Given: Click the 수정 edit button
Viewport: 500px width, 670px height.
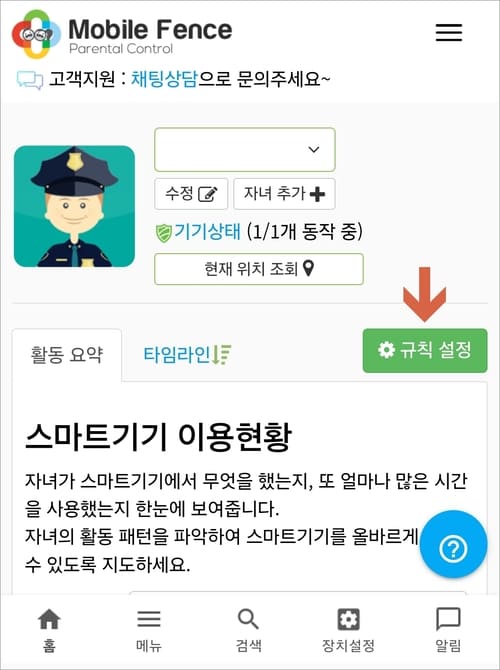Looking at the screenshot, I should [x=191, y=194].
